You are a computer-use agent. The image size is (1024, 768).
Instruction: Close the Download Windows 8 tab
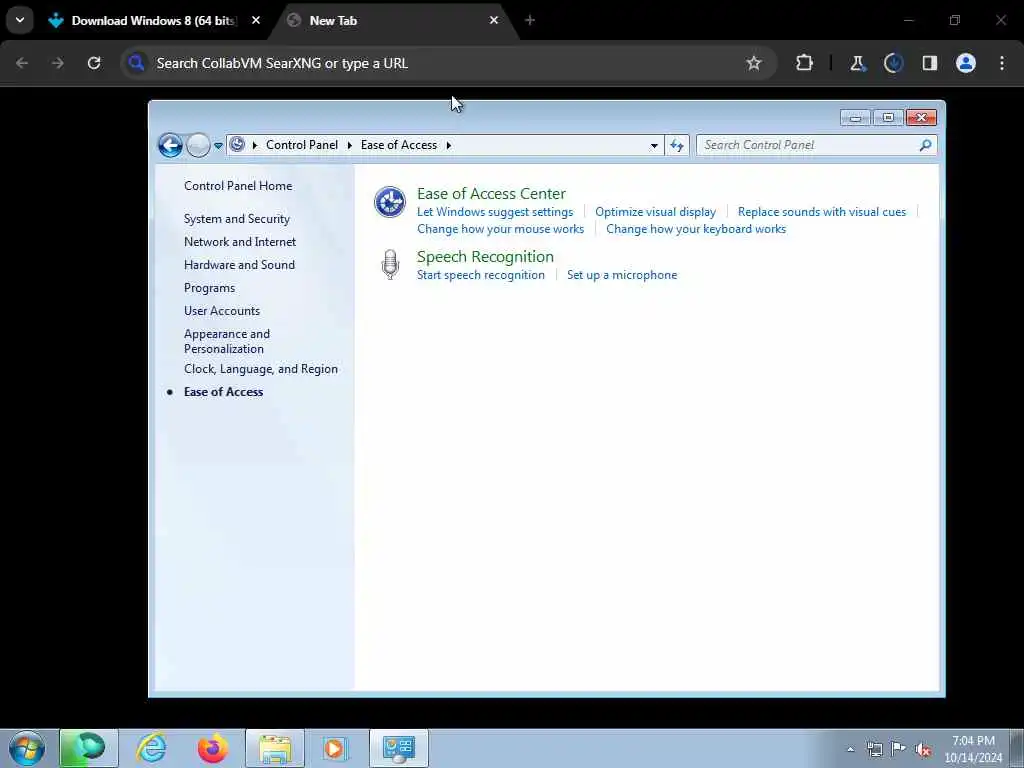256,20
